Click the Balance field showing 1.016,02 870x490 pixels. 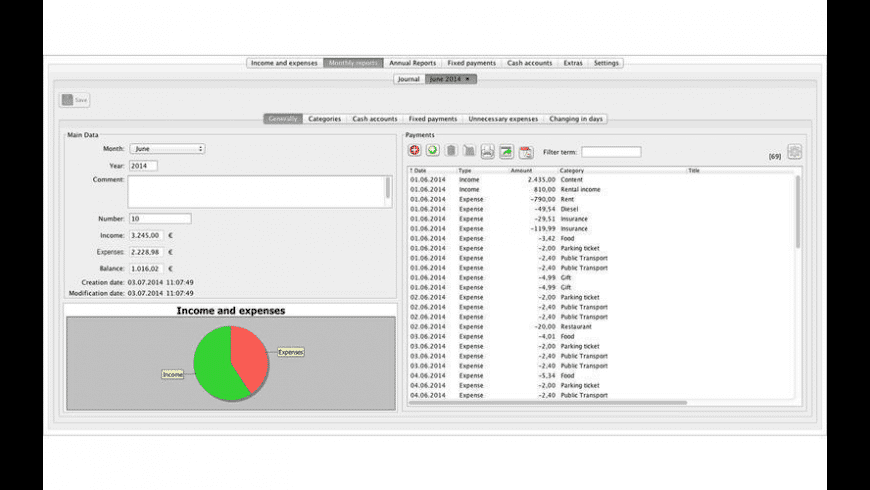tap(146, 269)
